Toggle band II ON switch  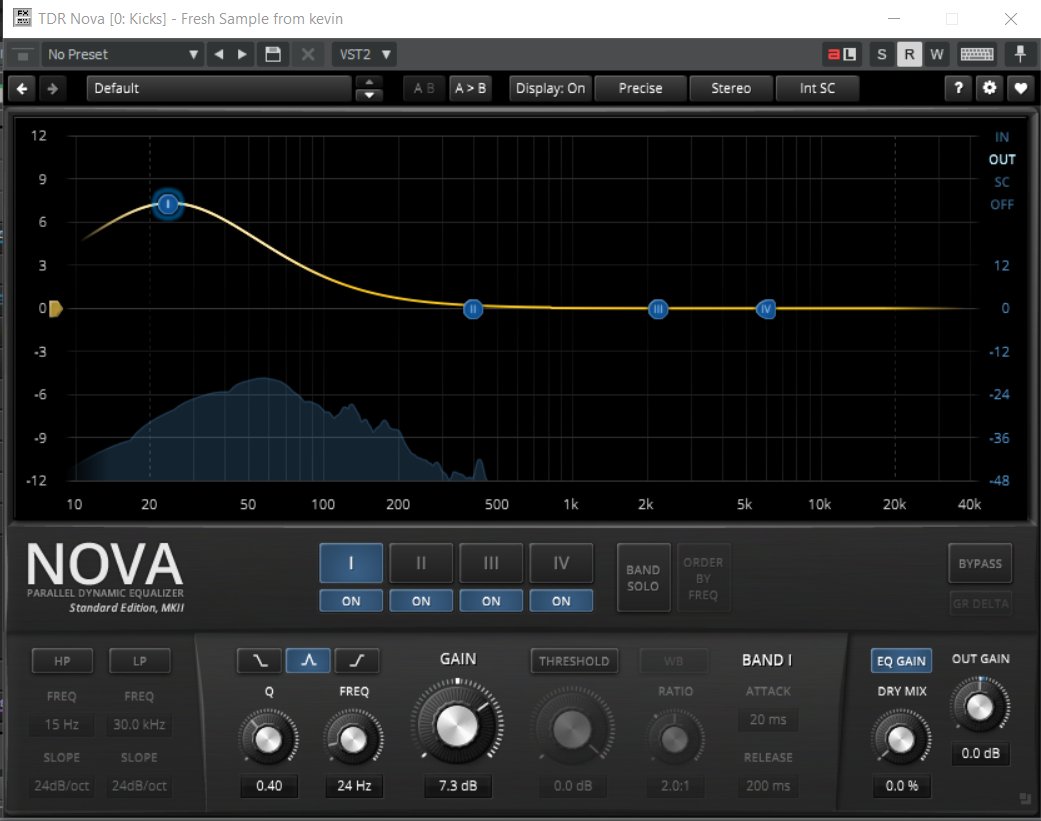pyautogui.click(x=421, y=601)
